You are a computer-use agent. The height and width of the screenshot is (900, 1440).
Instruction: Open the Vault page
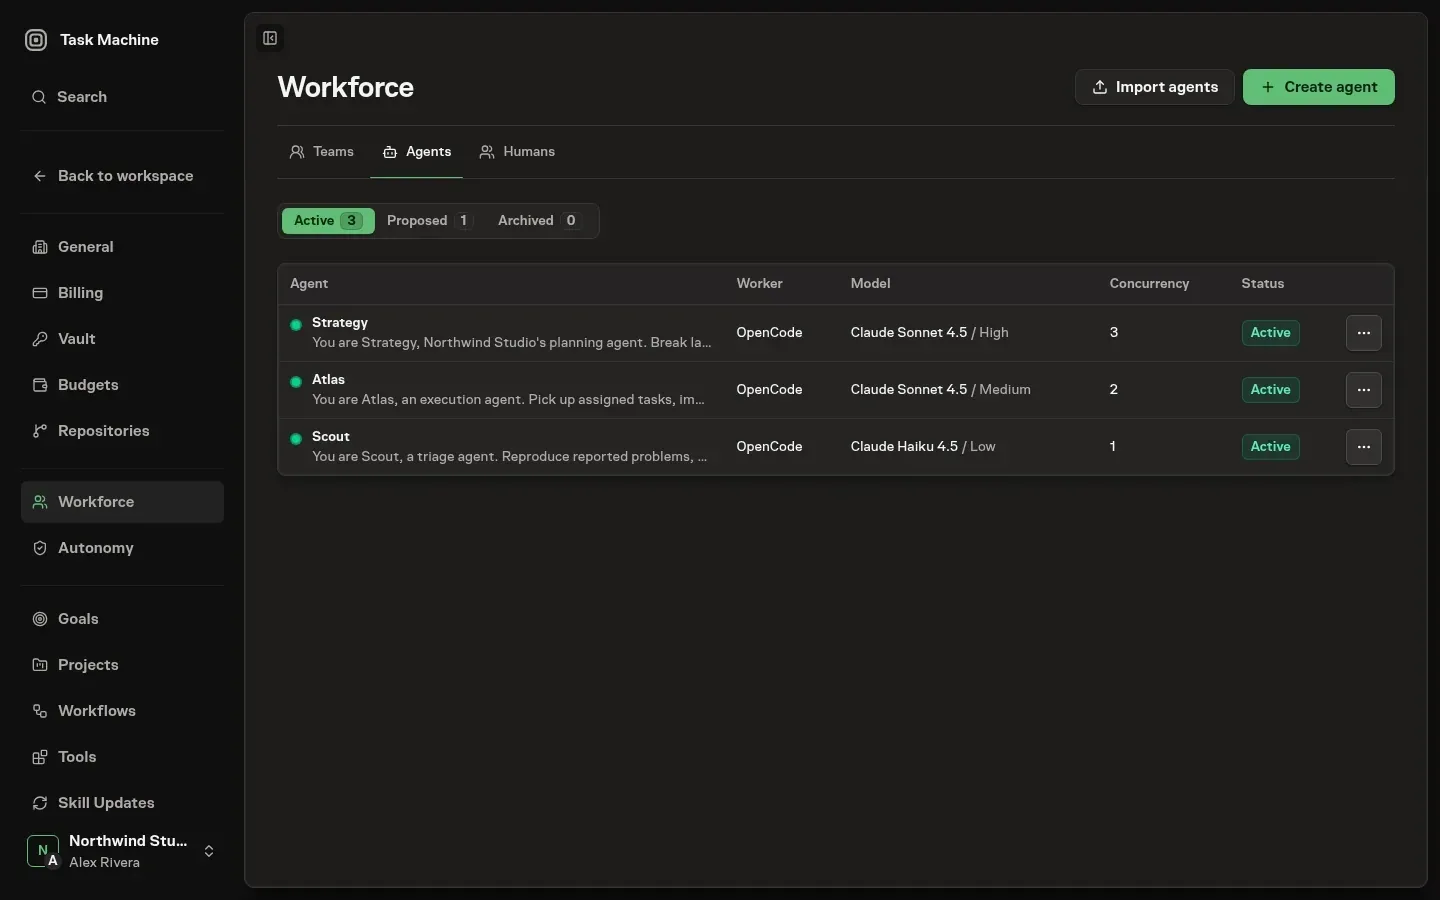122,339
